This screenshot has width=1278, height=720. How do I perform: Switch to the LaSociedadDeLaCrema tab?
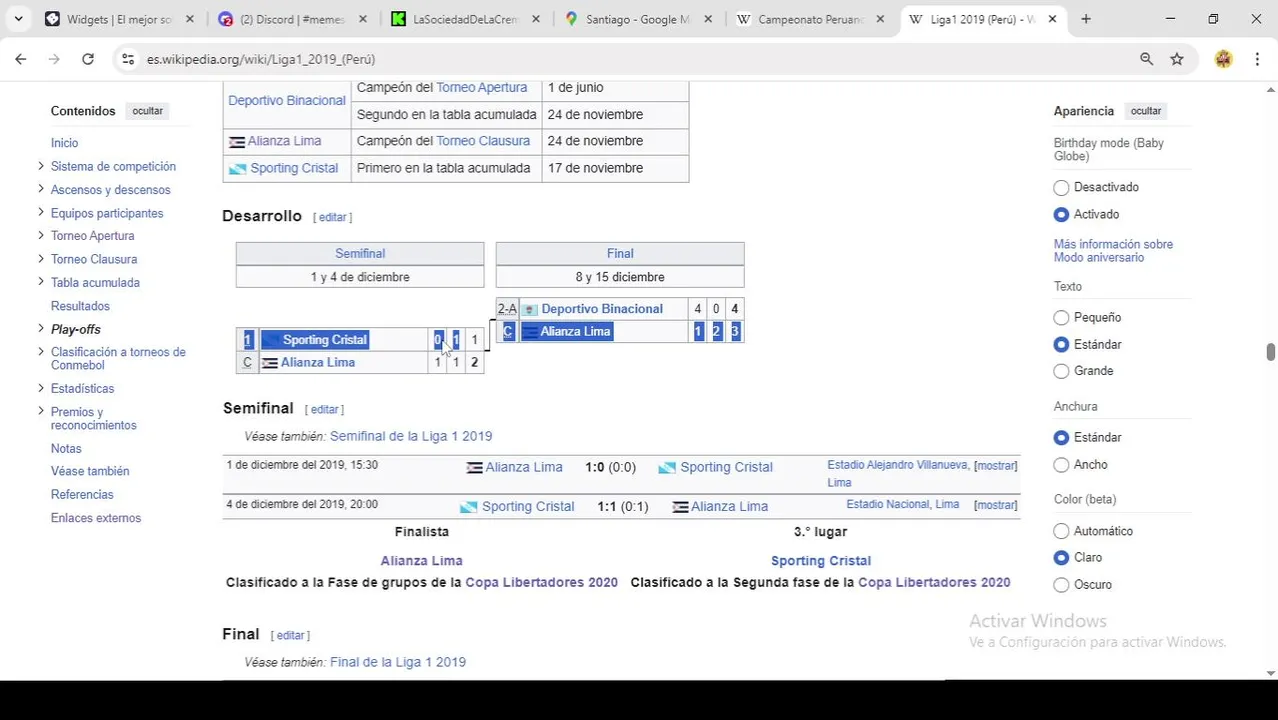click(x=466, y=19)
